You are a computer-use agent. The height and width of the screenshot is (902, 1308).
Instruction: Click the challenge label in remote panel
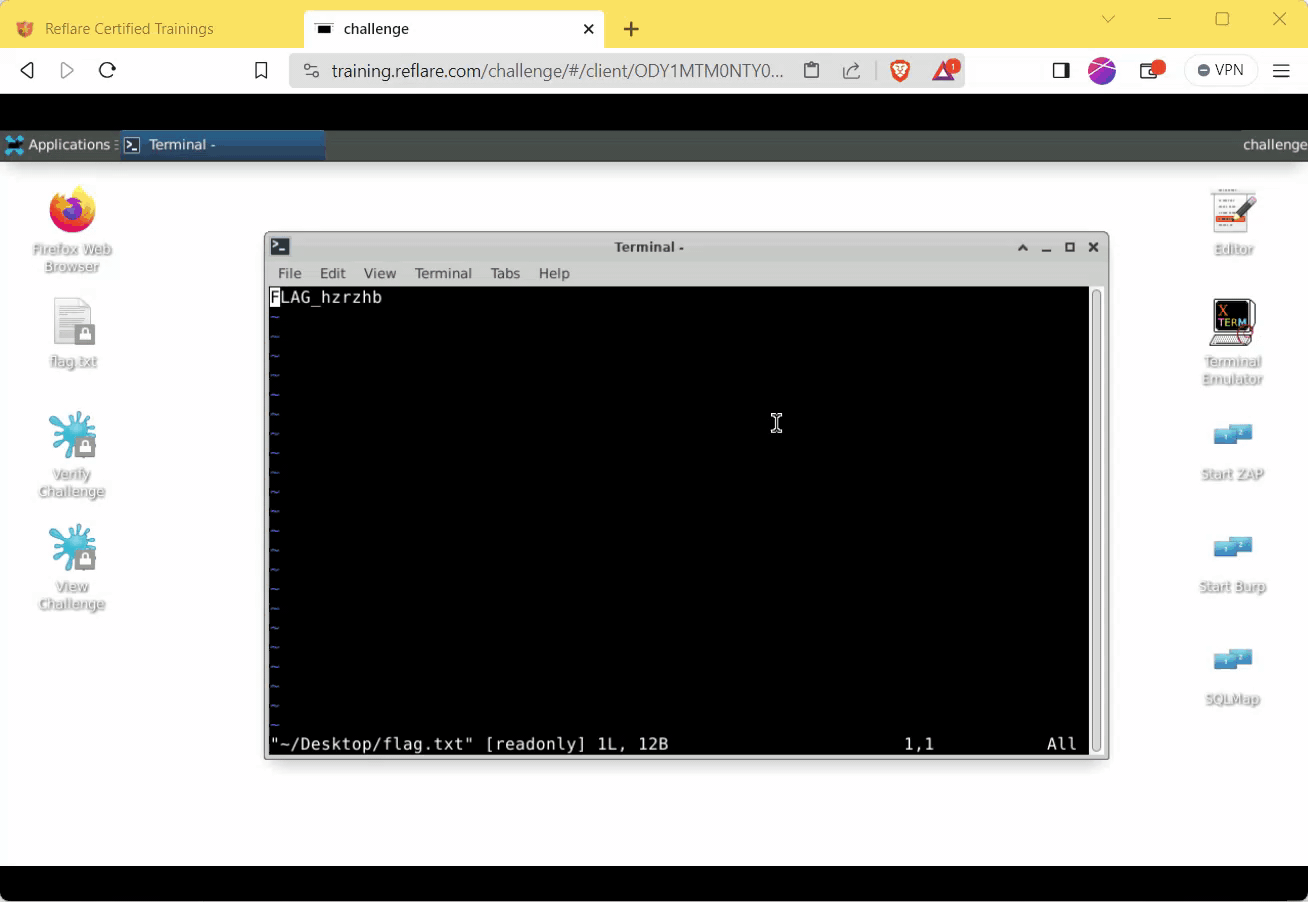1274,145
